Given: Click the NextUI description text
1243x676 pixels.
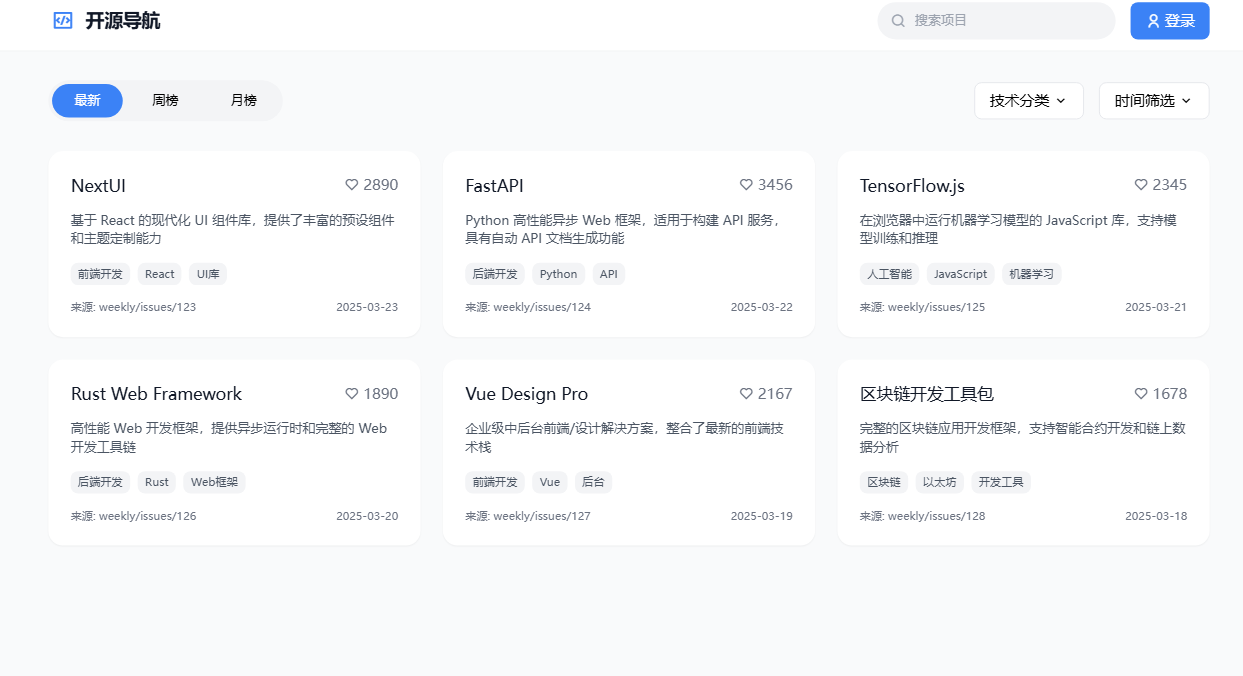Looking at the screenshot, I should [x=233, y=229].
